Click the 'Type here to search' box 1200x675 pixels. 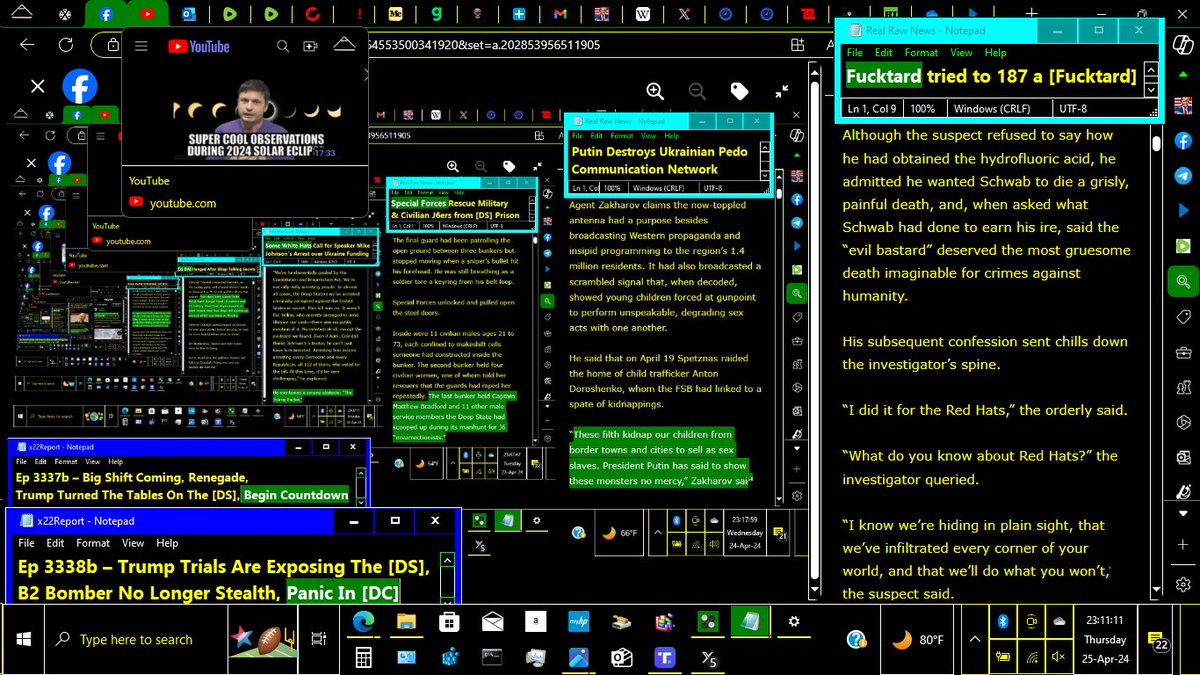135,639
